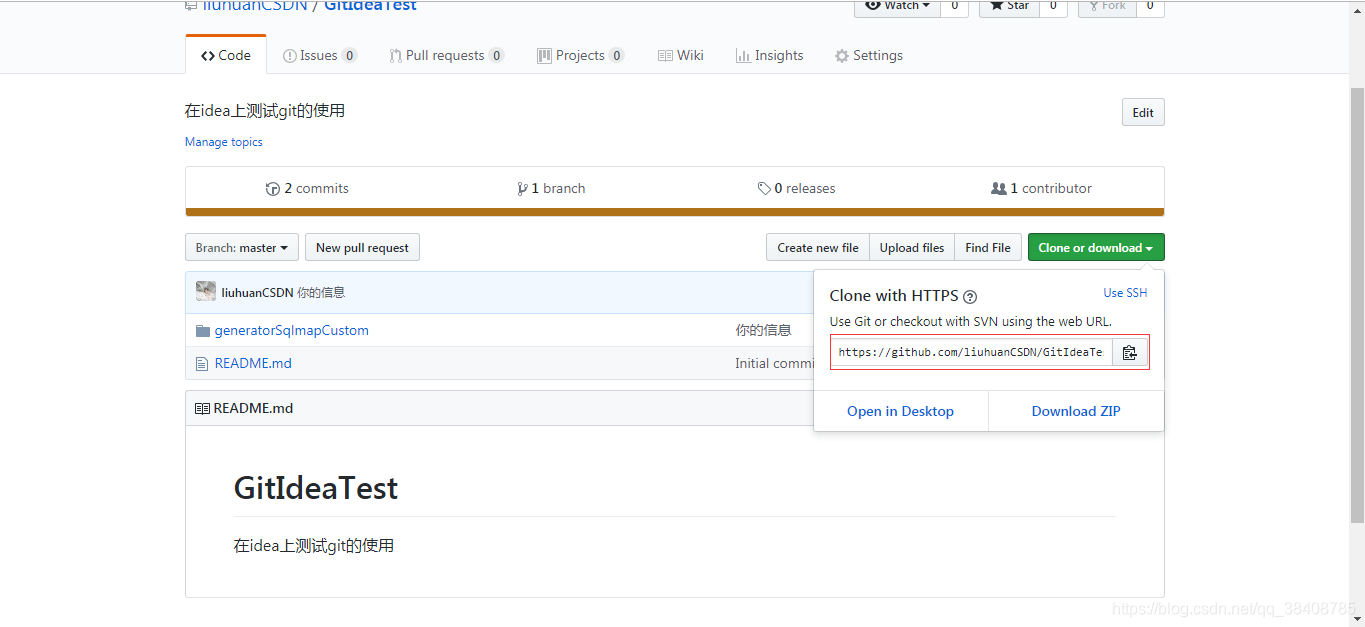Click the commits clock icon

click(273, 188)
